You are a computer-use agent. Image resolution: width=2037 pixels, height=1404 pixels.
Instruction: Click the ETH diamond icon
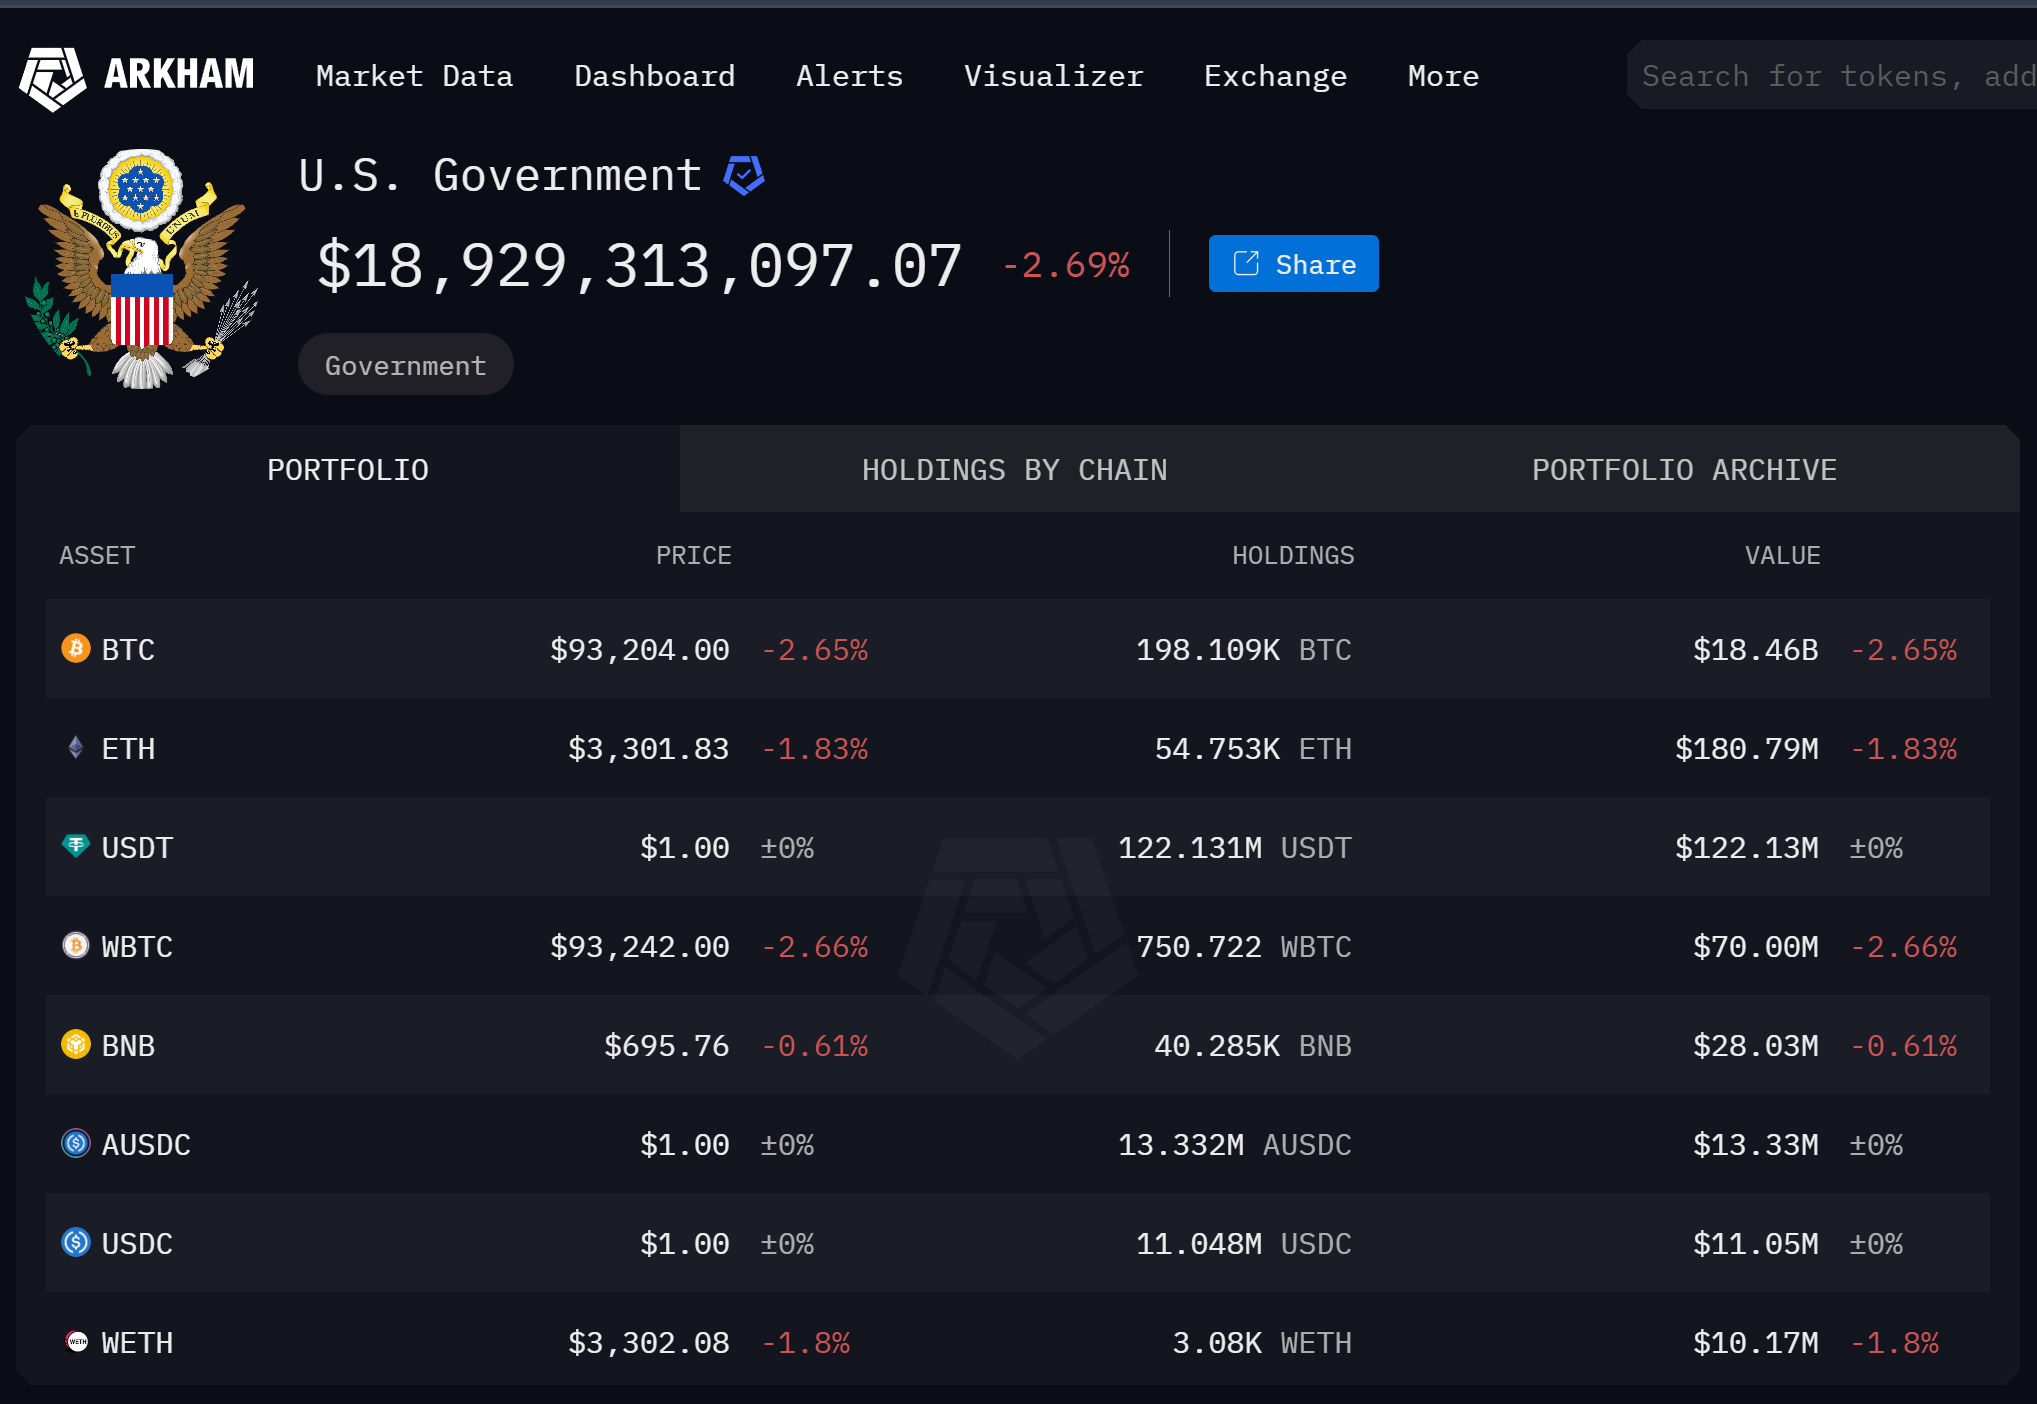pyautogui.click(x=76, y=747)
